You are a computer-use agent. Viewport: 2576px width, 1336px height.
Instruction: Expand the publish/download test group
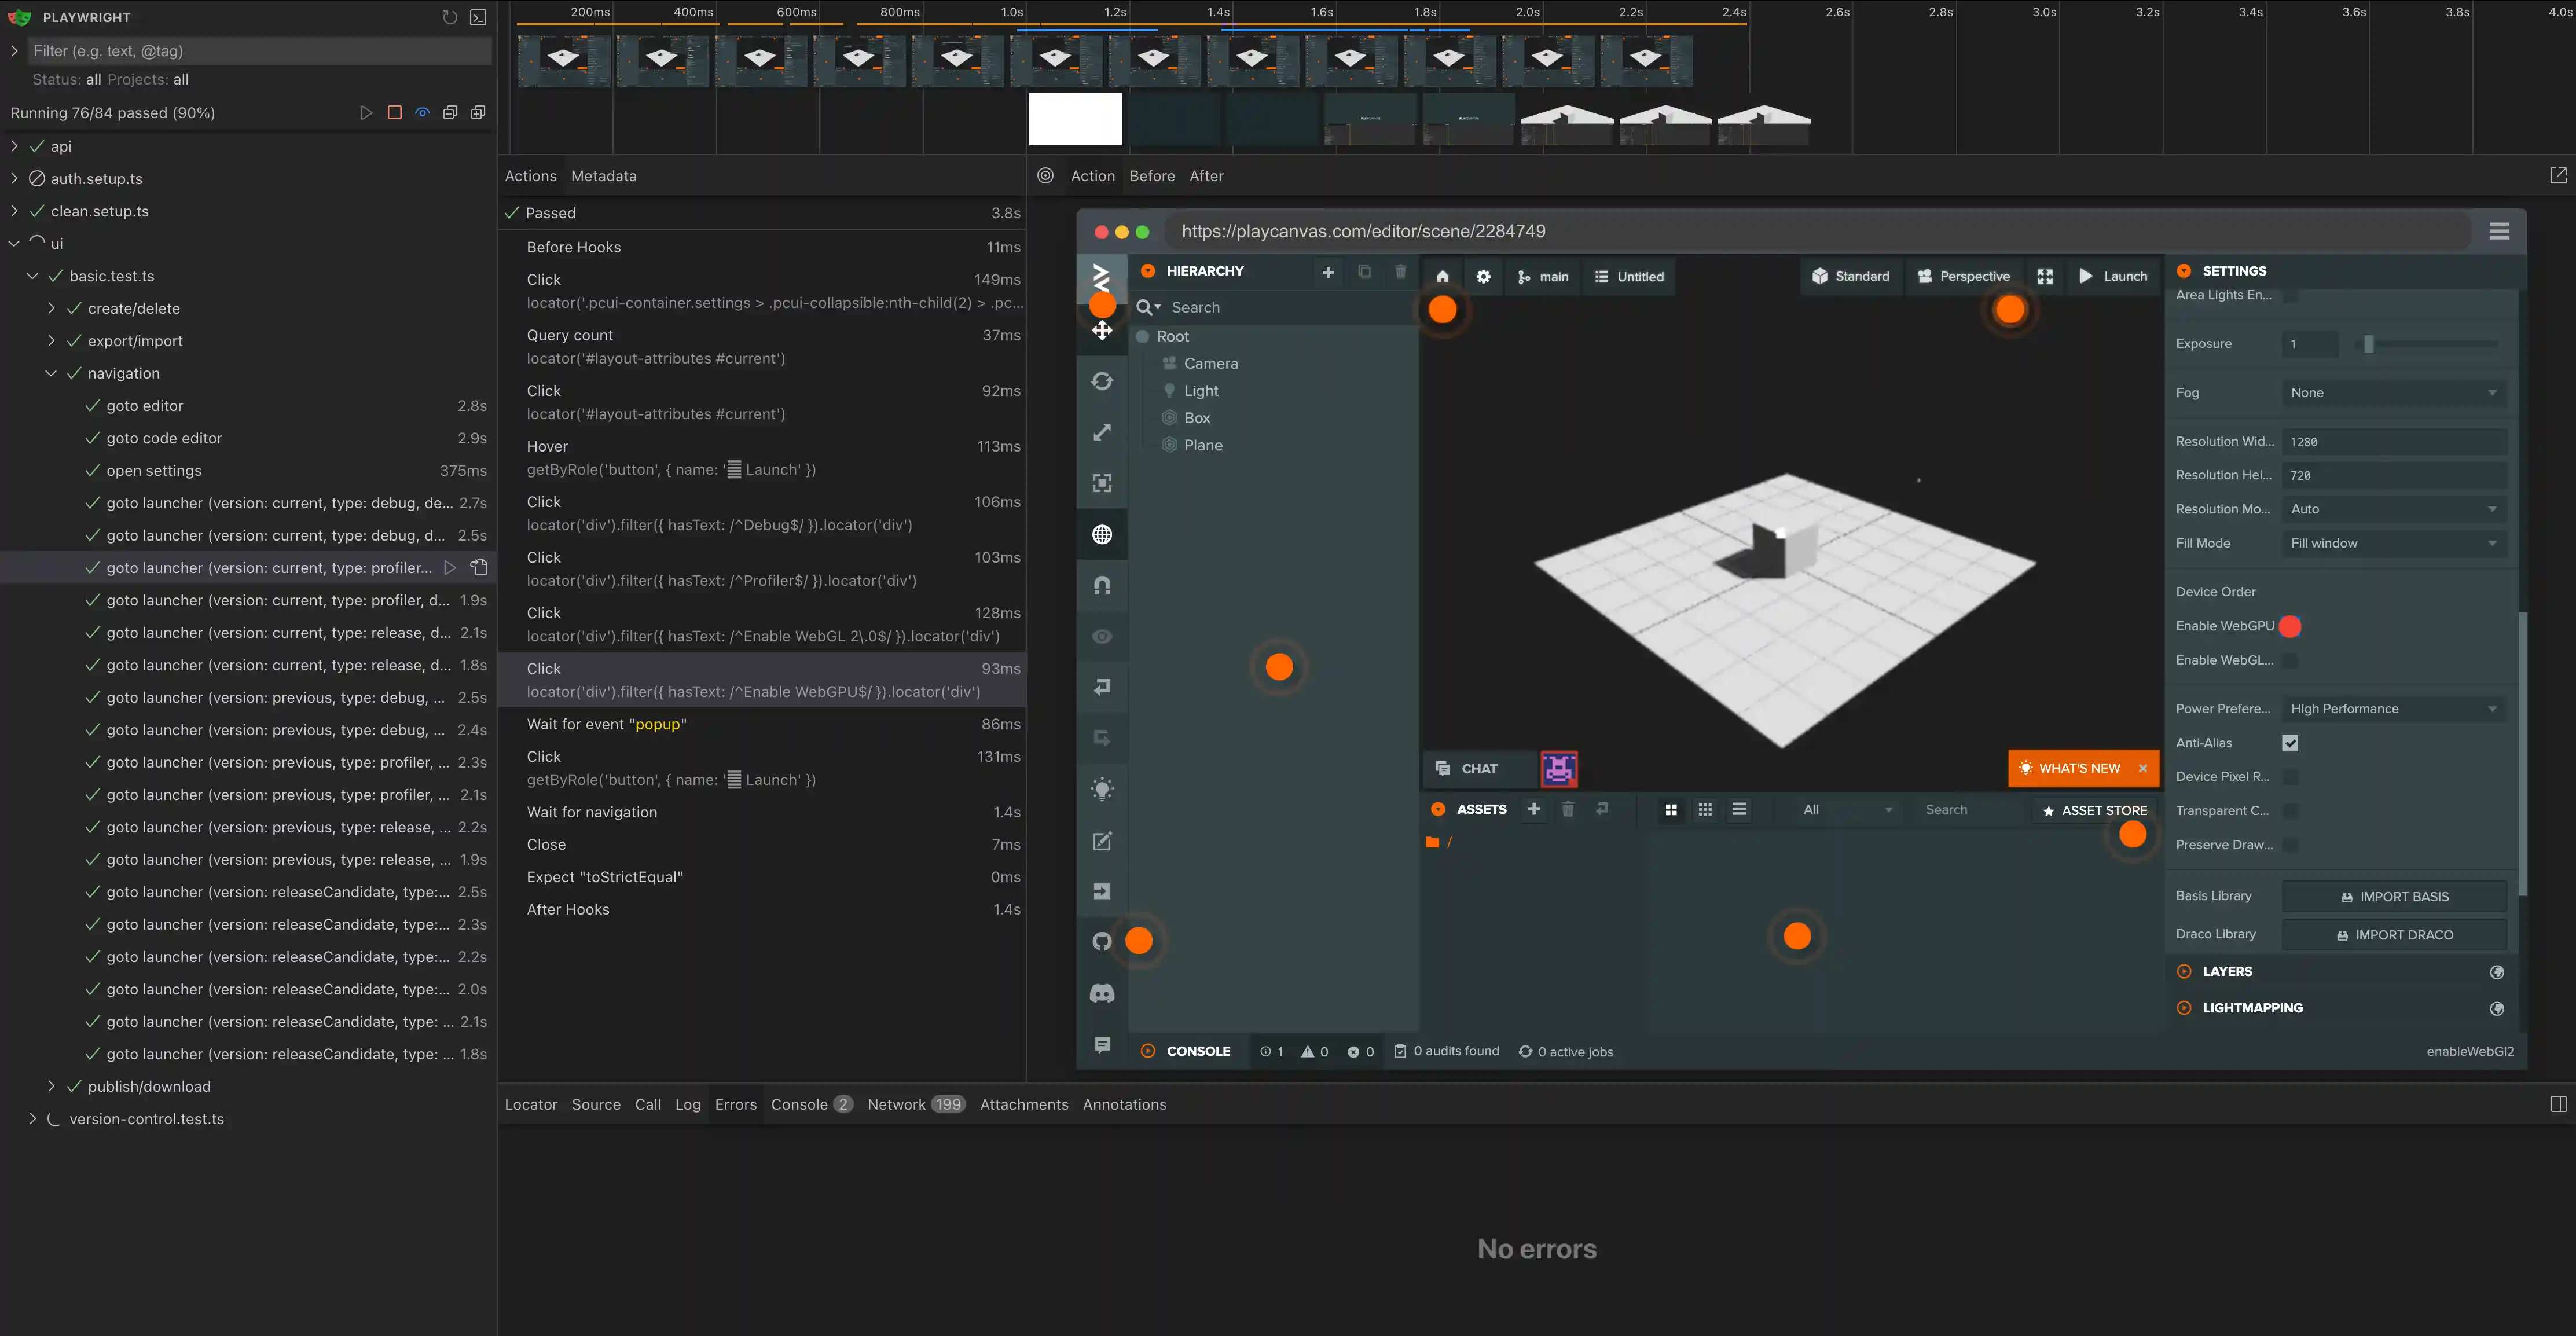coord(51,1087)
